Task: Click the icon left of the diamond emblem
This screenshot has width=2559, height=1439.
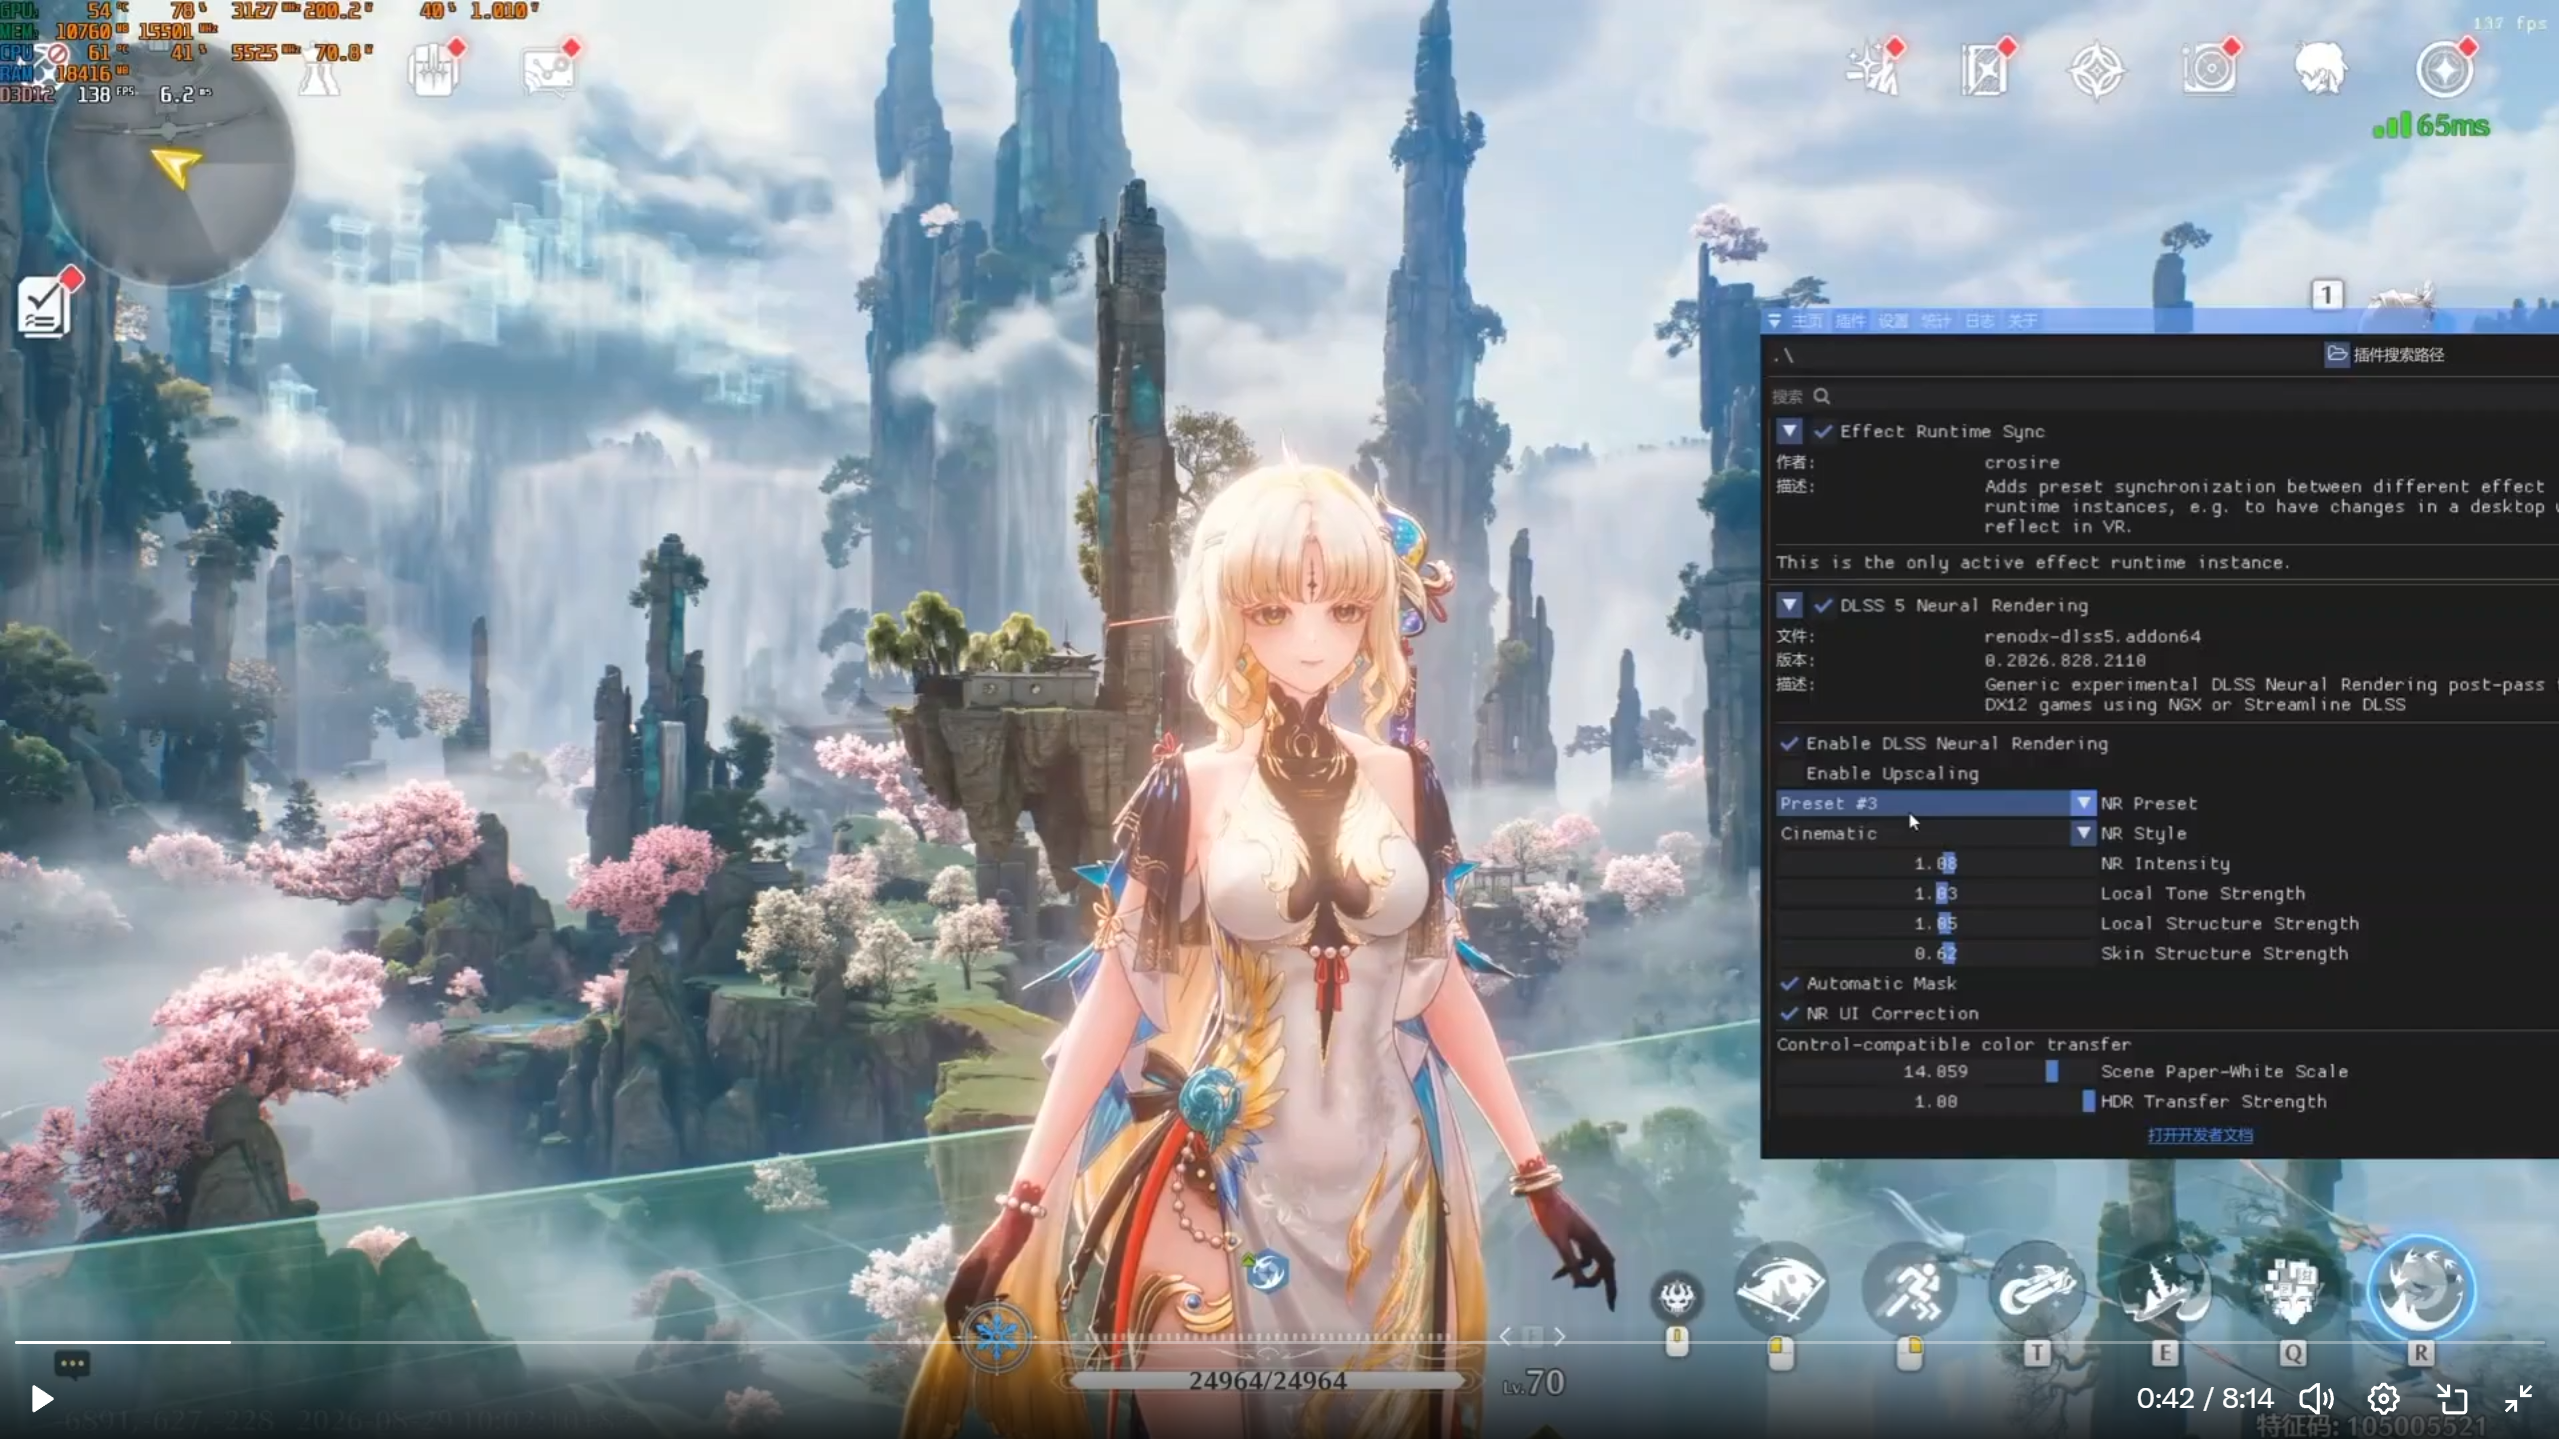Action: point(1985,70)
